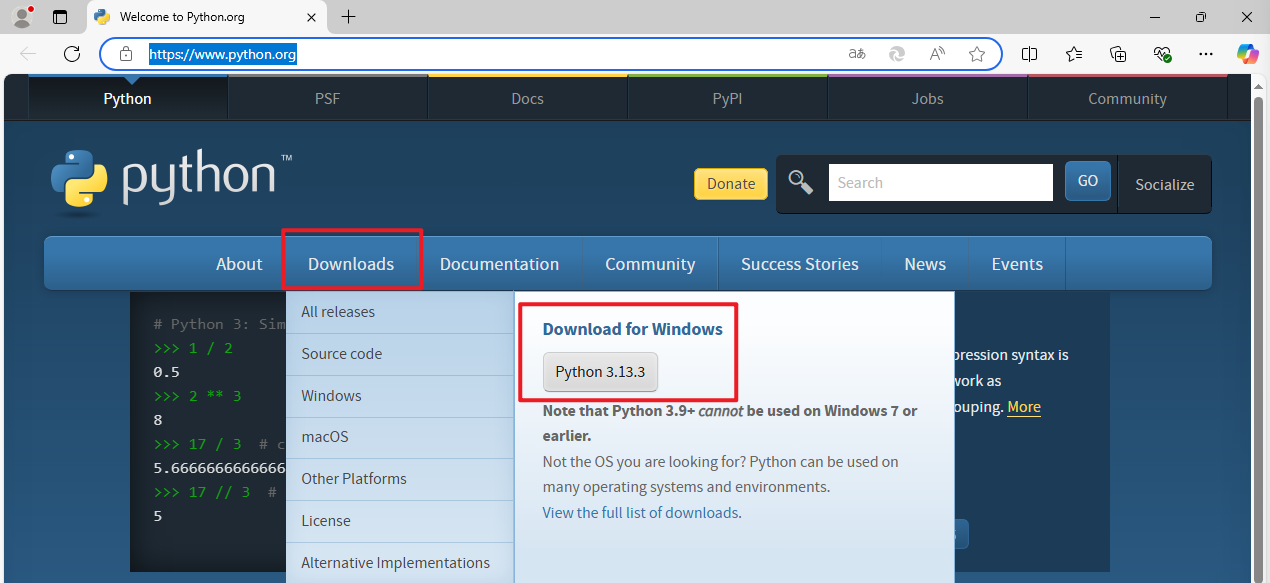
Task: Open the View the full list of downloads link
Action: click(x=641, y=513)
